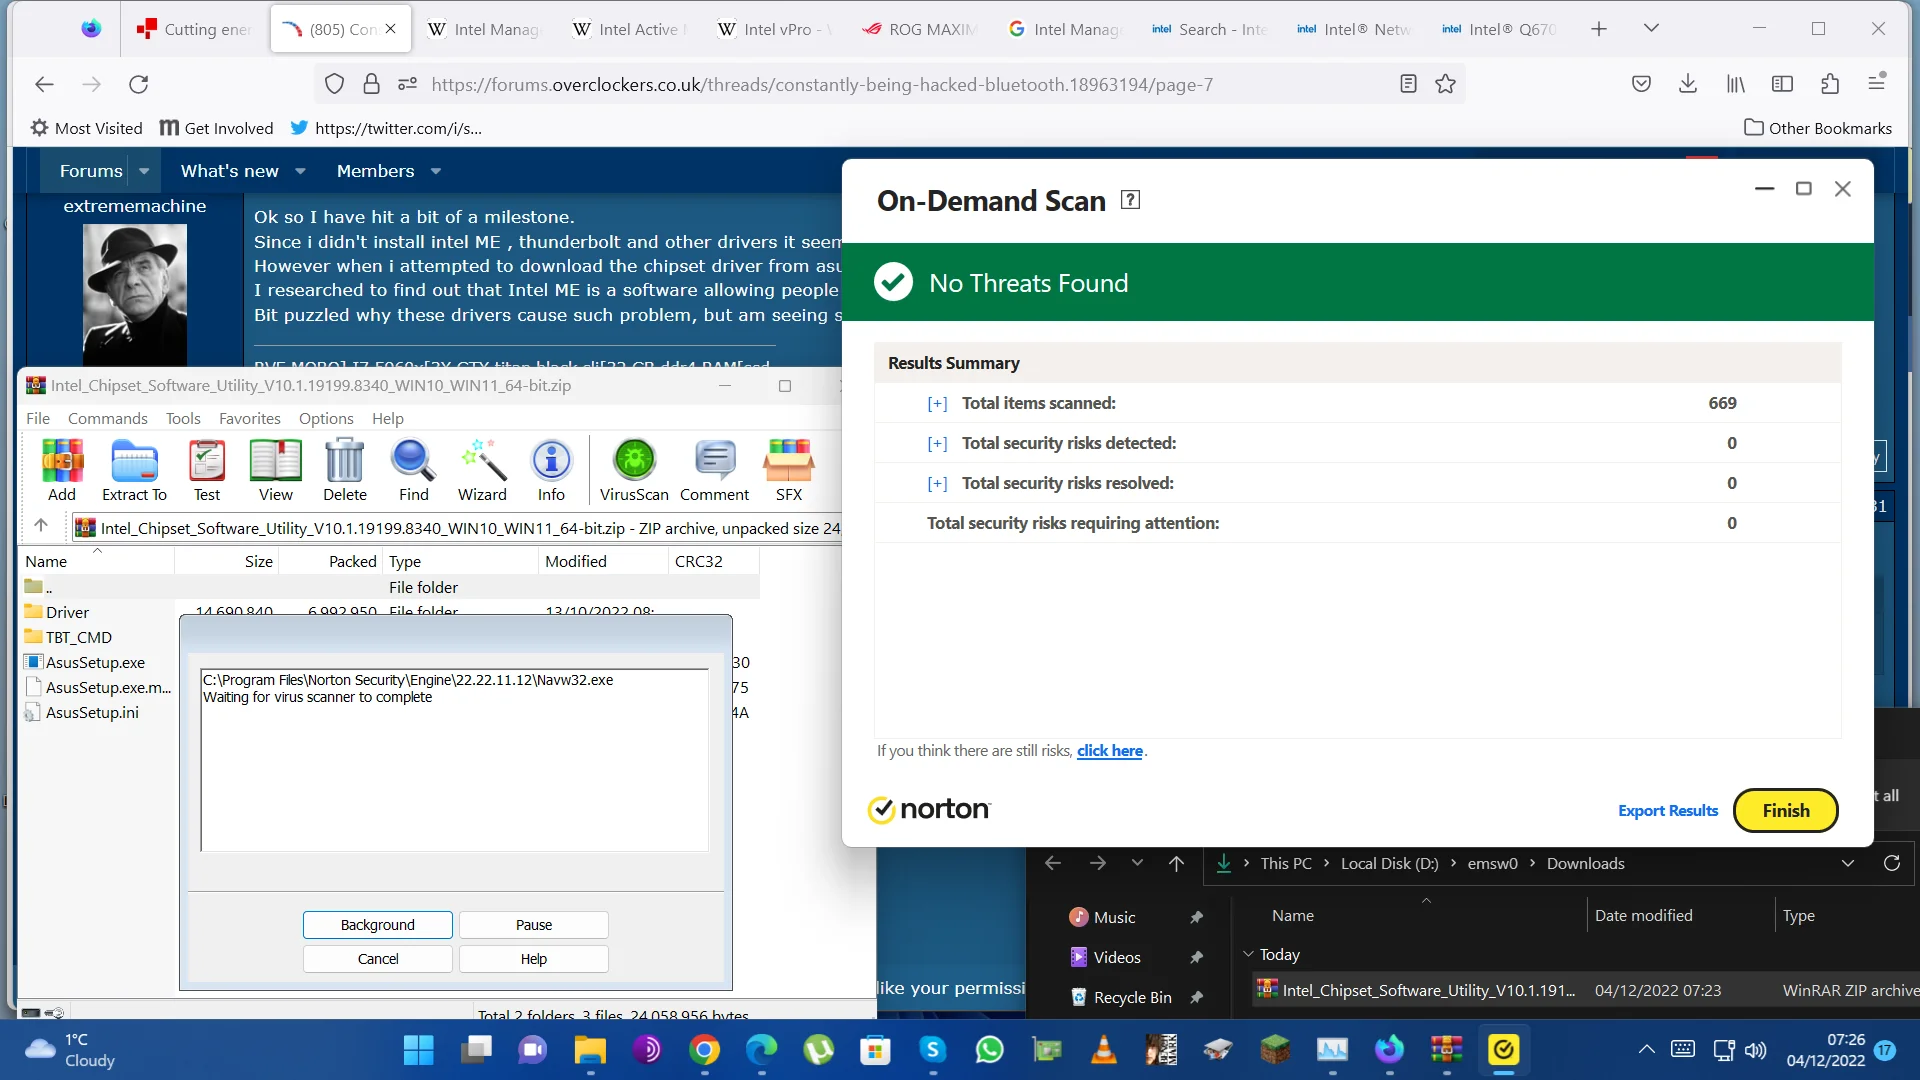This screenshot has height=1080, width=1920.
Task: Click the Background button in the scan dialog
Action: coord(378,925)
